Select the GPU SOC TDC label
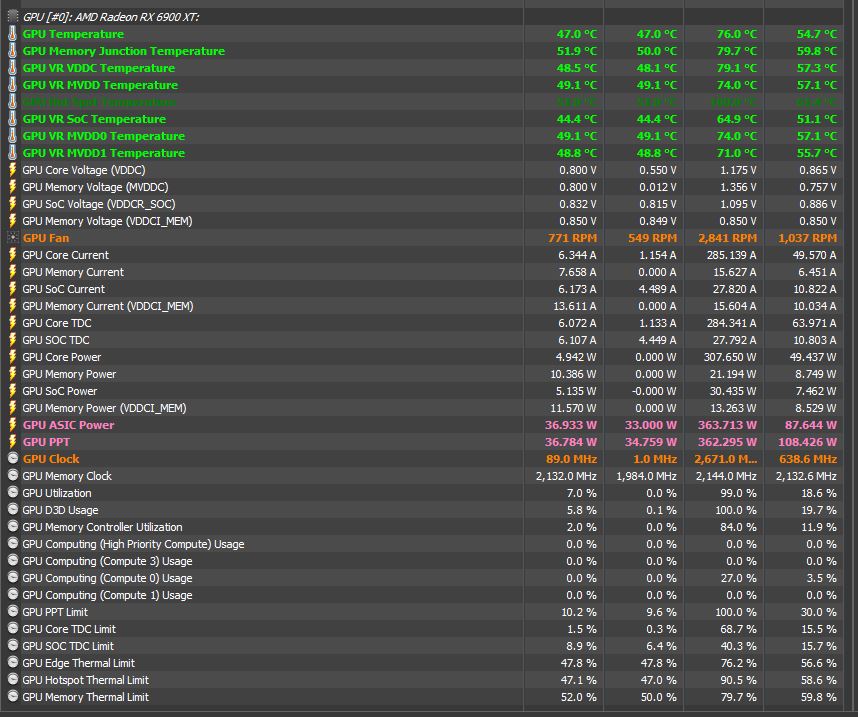 click(x=56, y=340)
